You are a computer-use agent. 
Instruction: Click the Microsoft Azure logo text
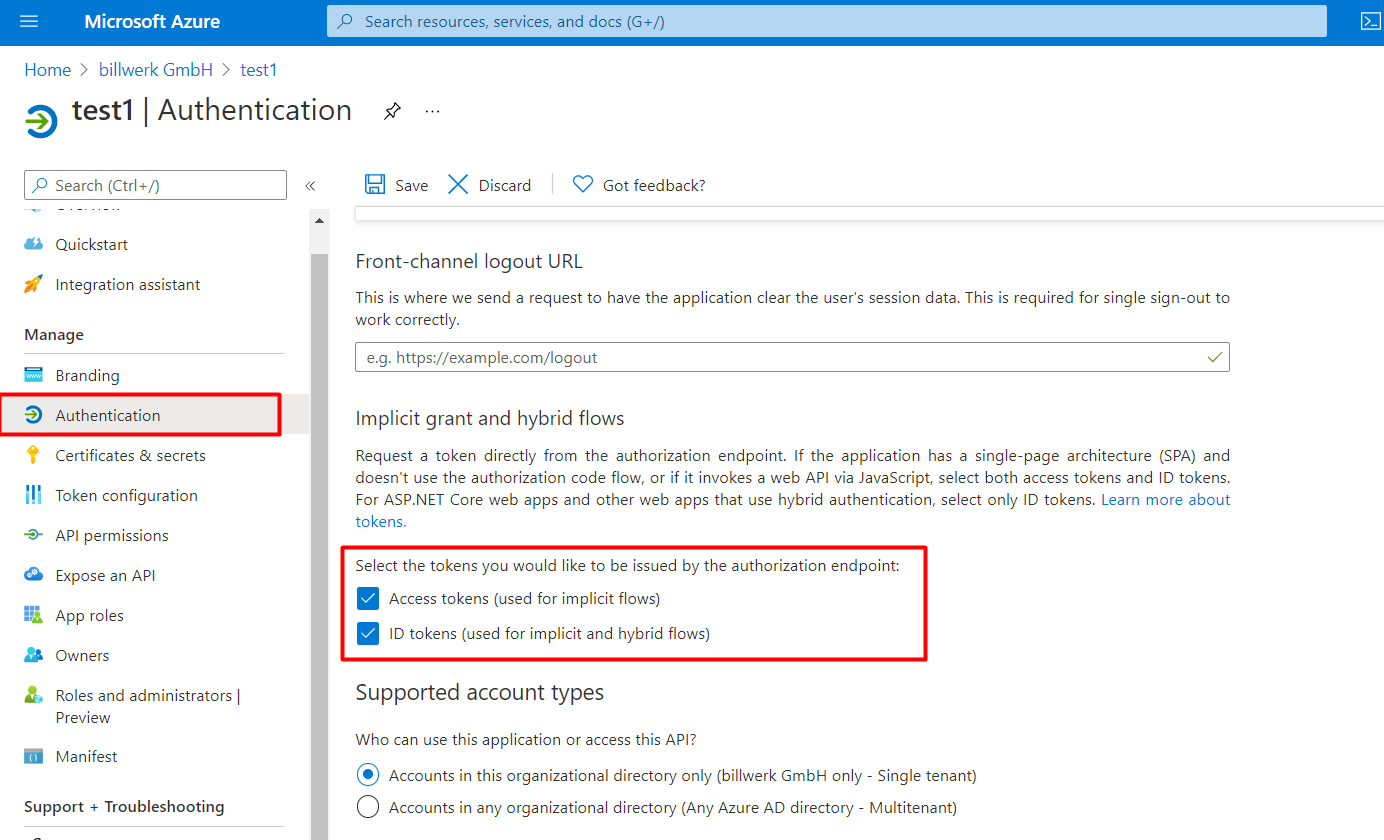(x=152, y=21)
